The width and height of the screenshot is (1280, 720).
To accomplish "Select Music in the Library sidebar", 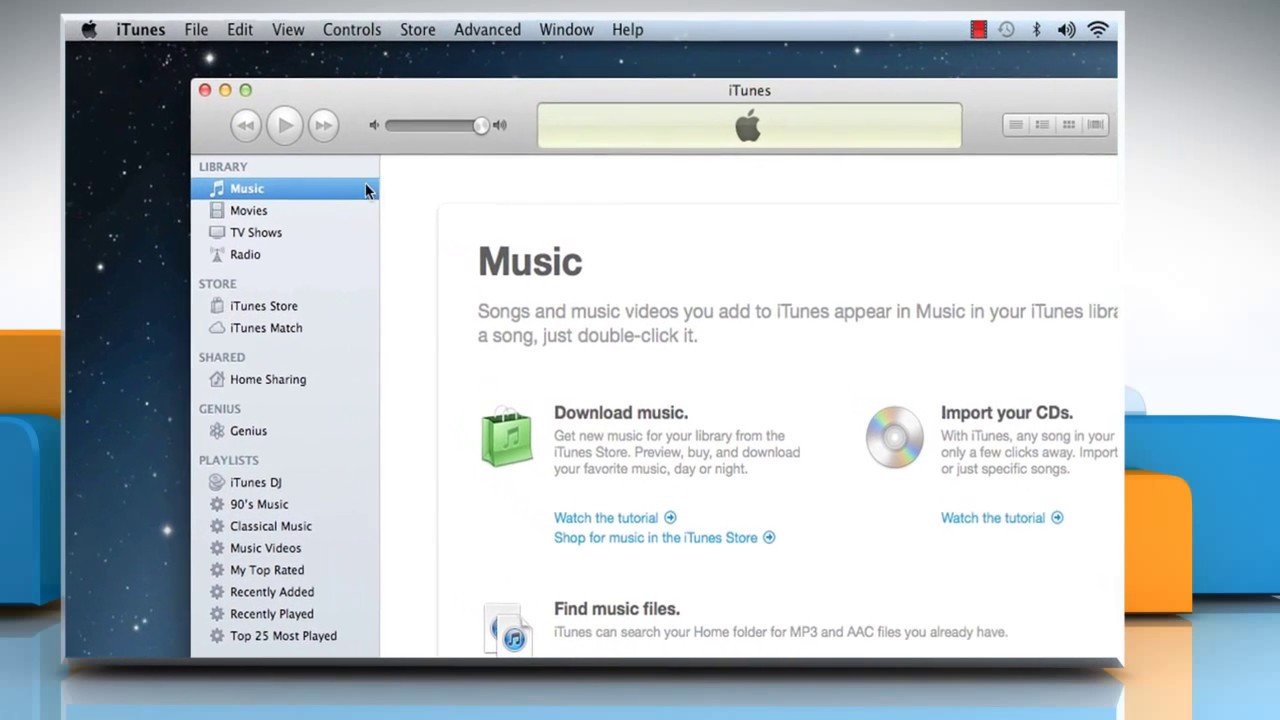I will pyautogui.click(x=285, y=188).
